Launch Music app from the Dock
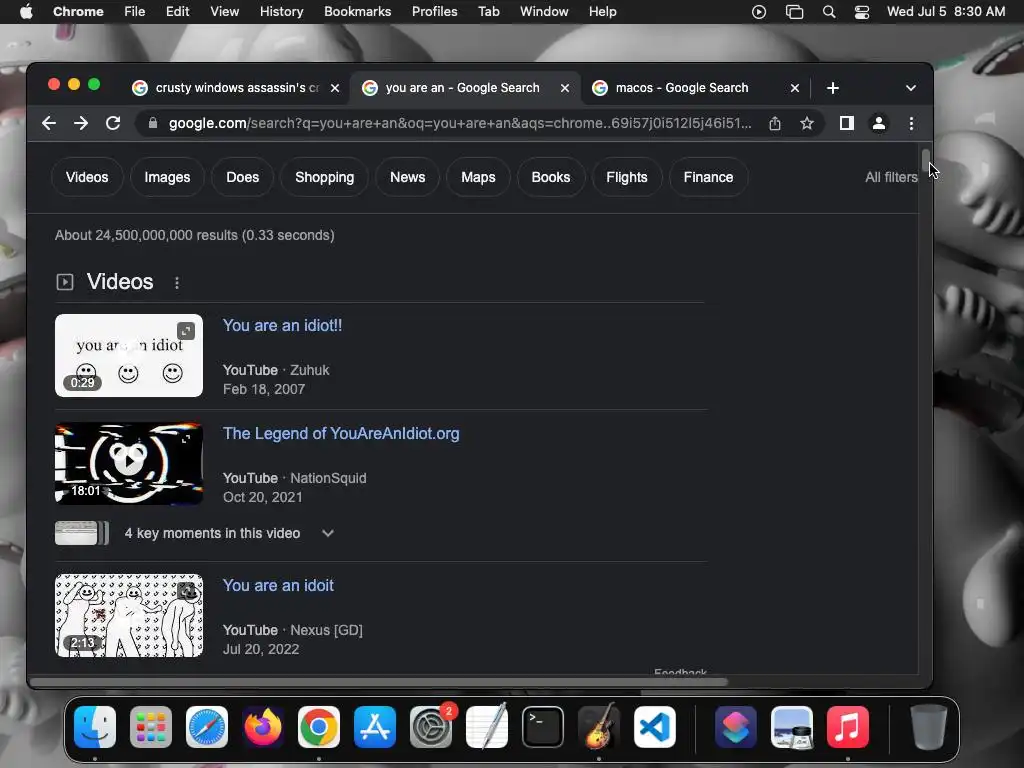Screen dimensions: 1024x768 coord(848,727)
